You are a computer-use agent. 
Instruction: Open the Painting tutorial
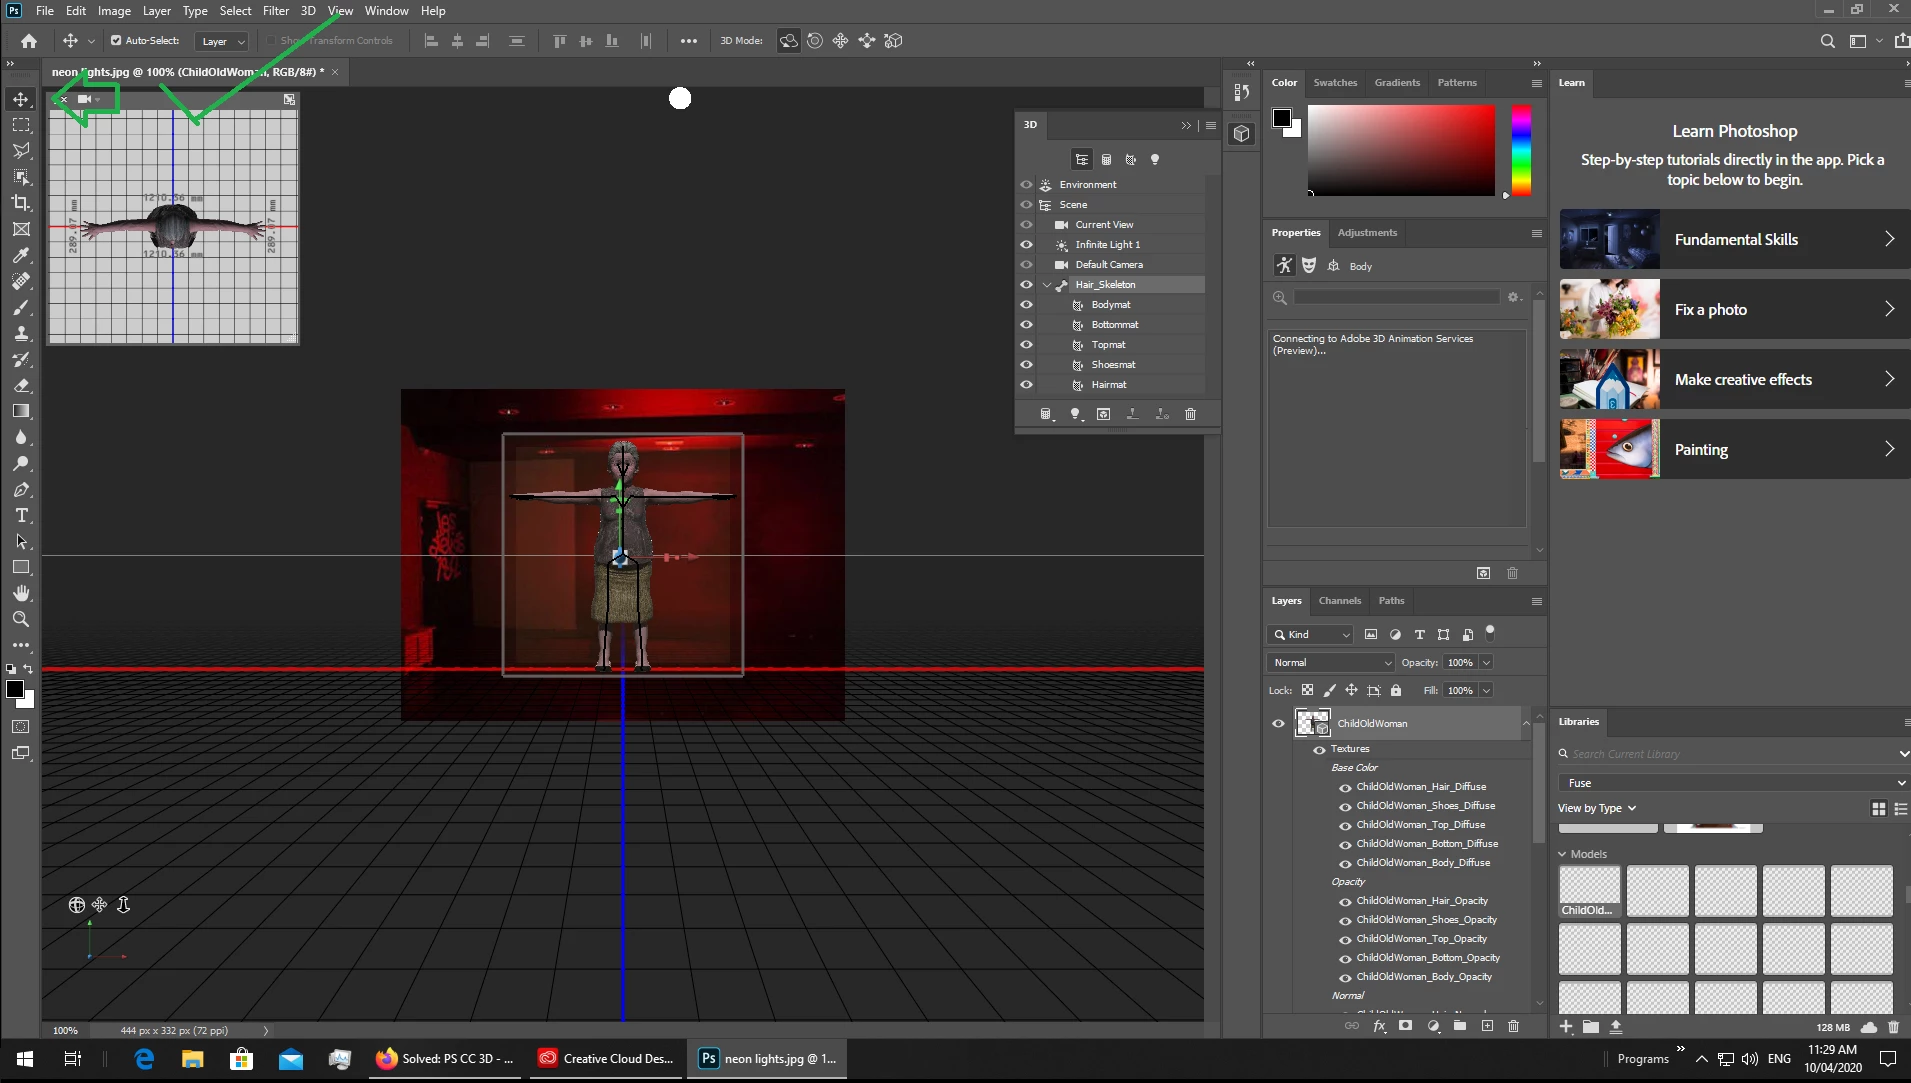pos(1733,449)
